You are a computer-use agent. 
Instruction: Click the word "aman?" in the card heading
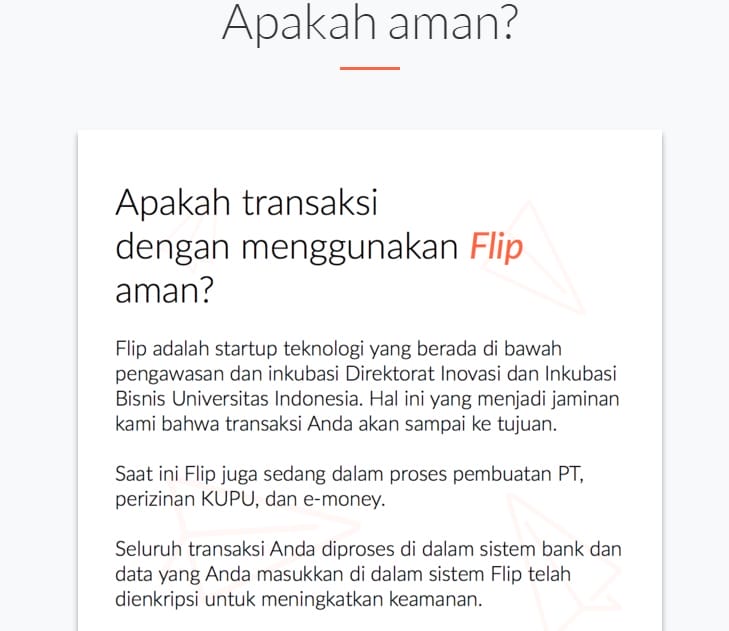coord(164,291)
